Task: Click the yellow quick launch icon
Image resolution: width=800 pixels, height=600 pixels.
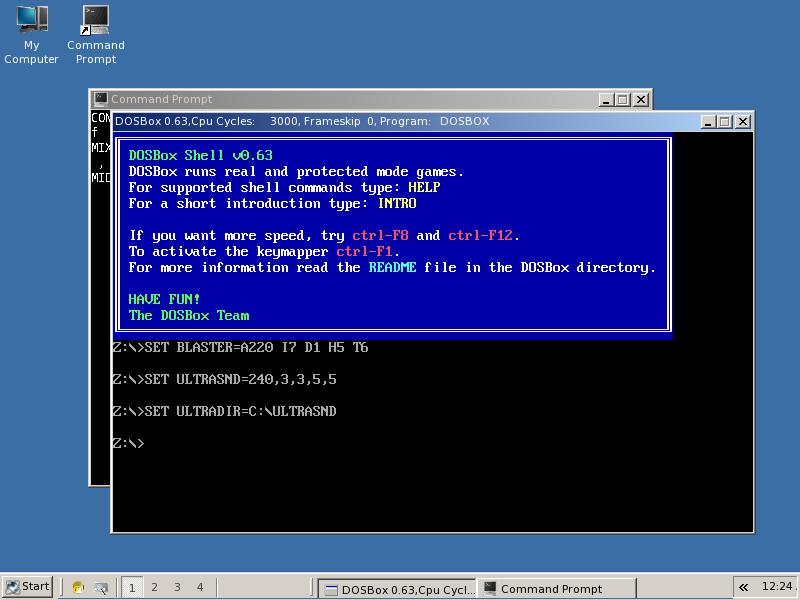Action: (x=77, y=587)
